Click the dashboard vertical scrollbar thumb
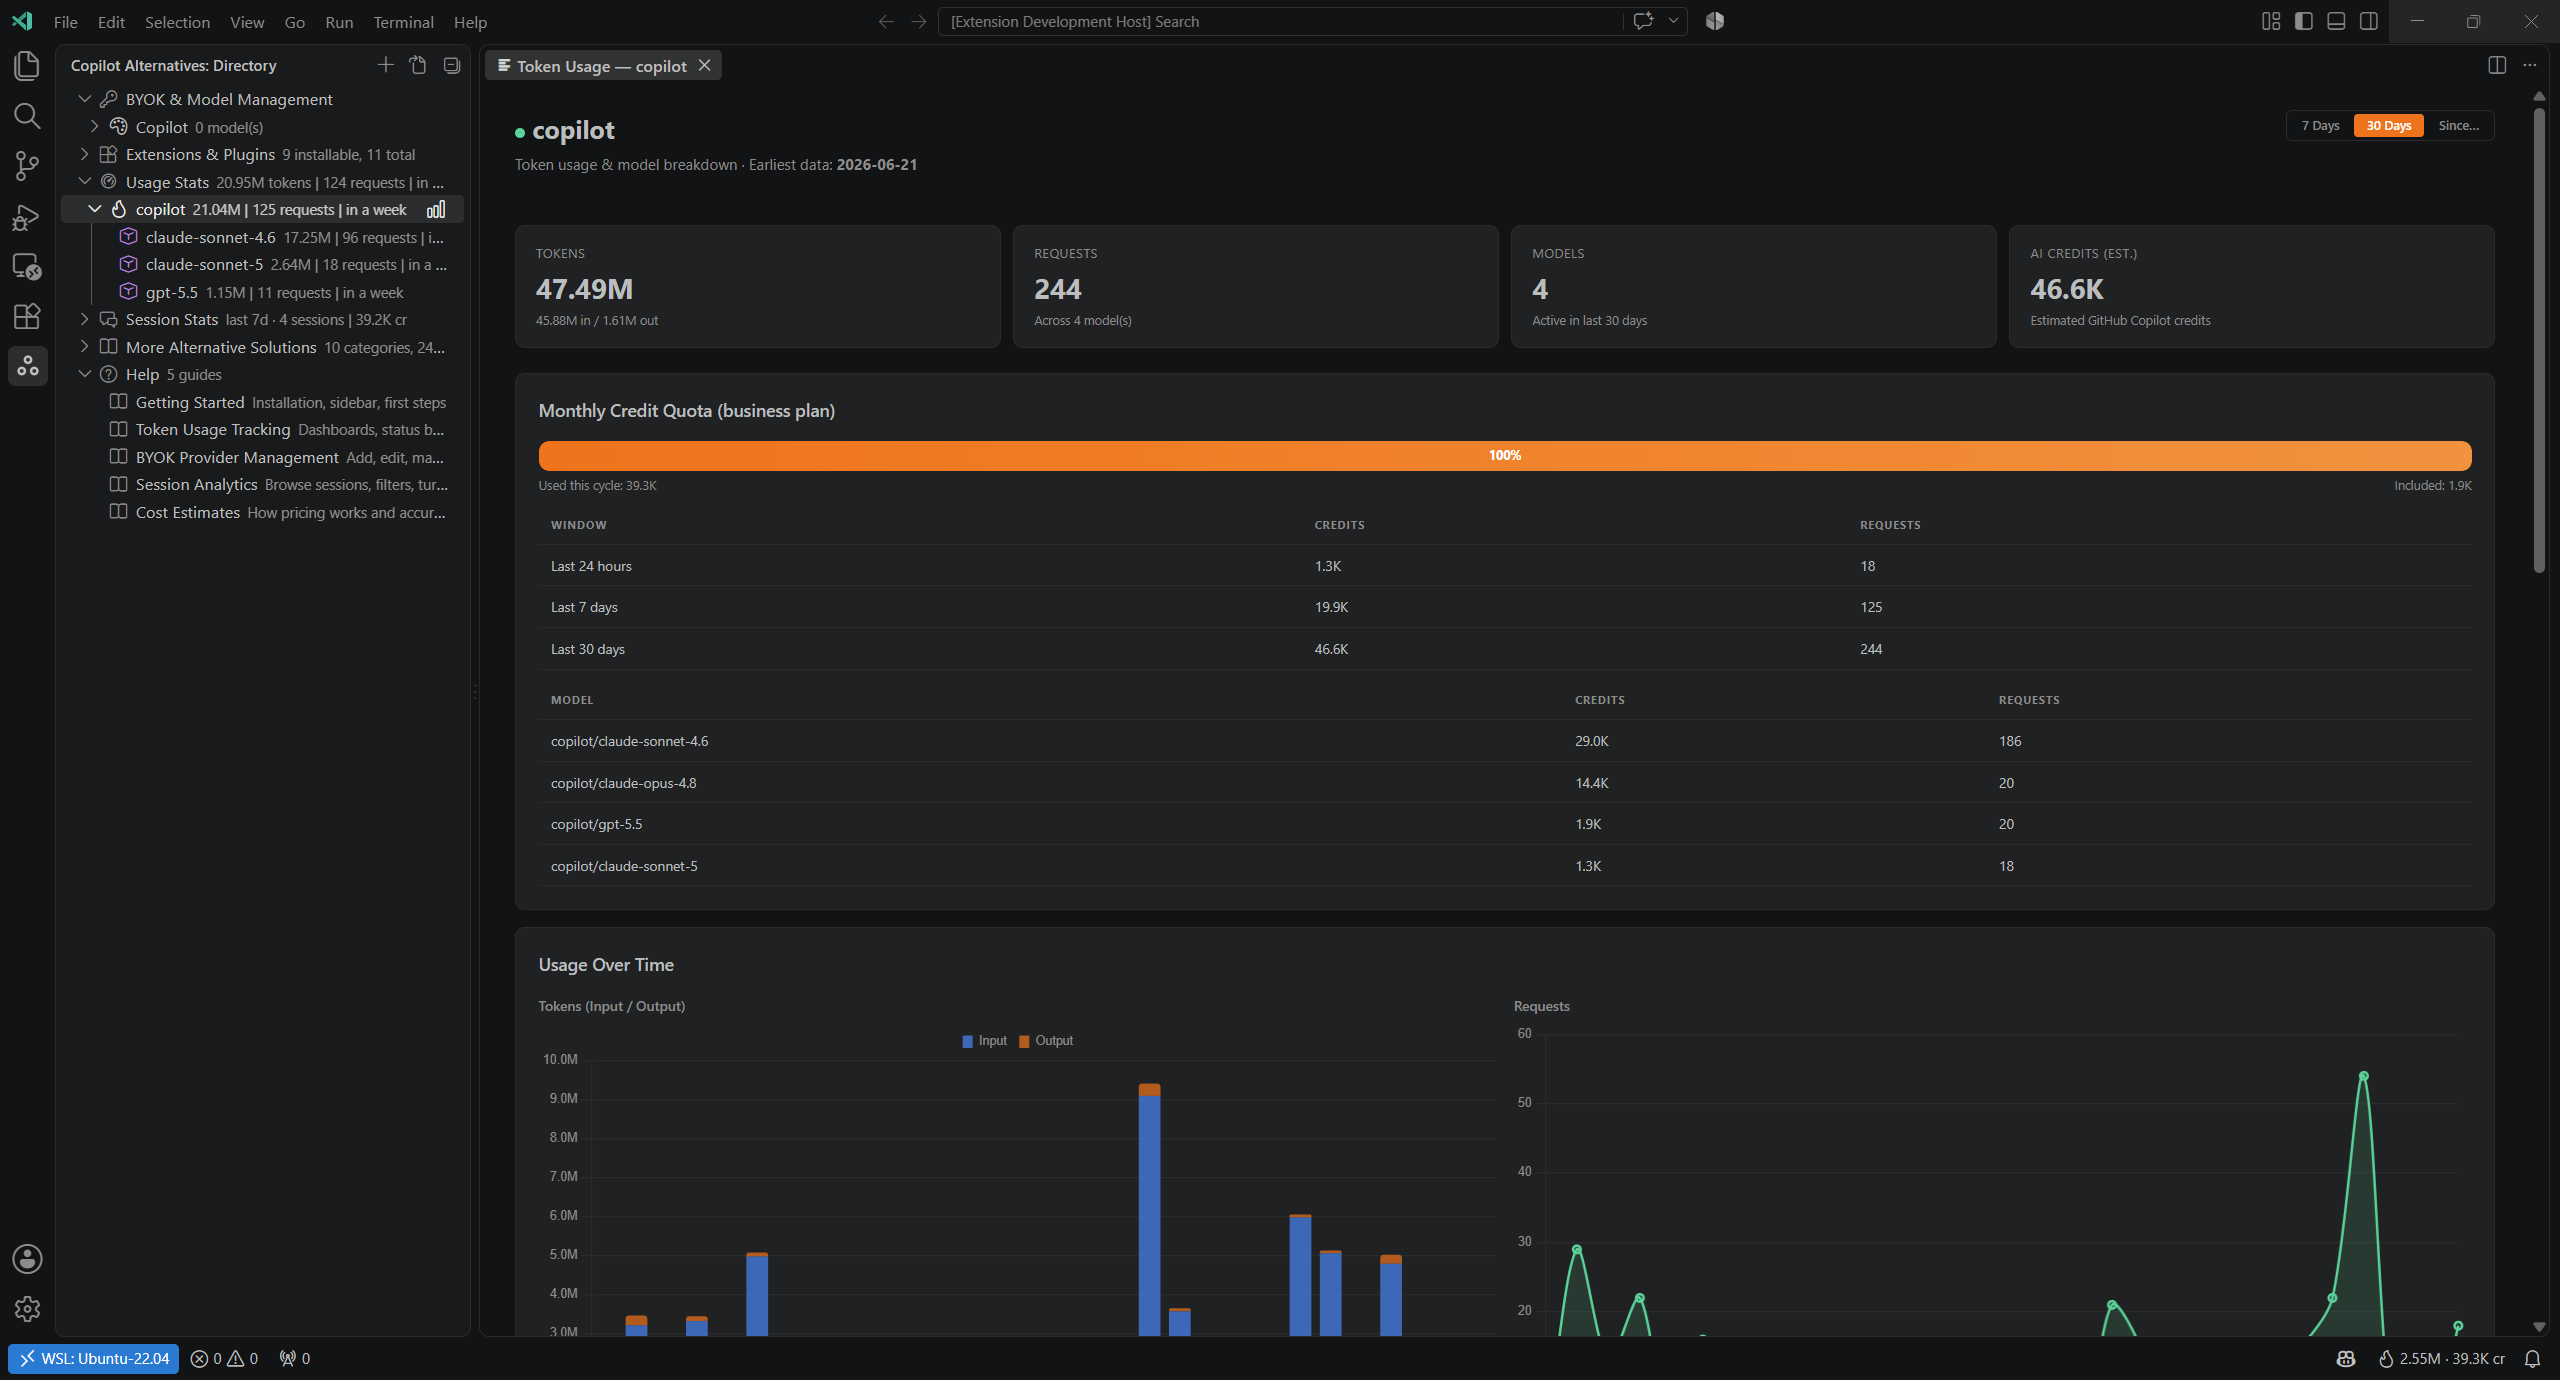The height and width of the screenshot is (1380, 2560). pos(2539,340)
